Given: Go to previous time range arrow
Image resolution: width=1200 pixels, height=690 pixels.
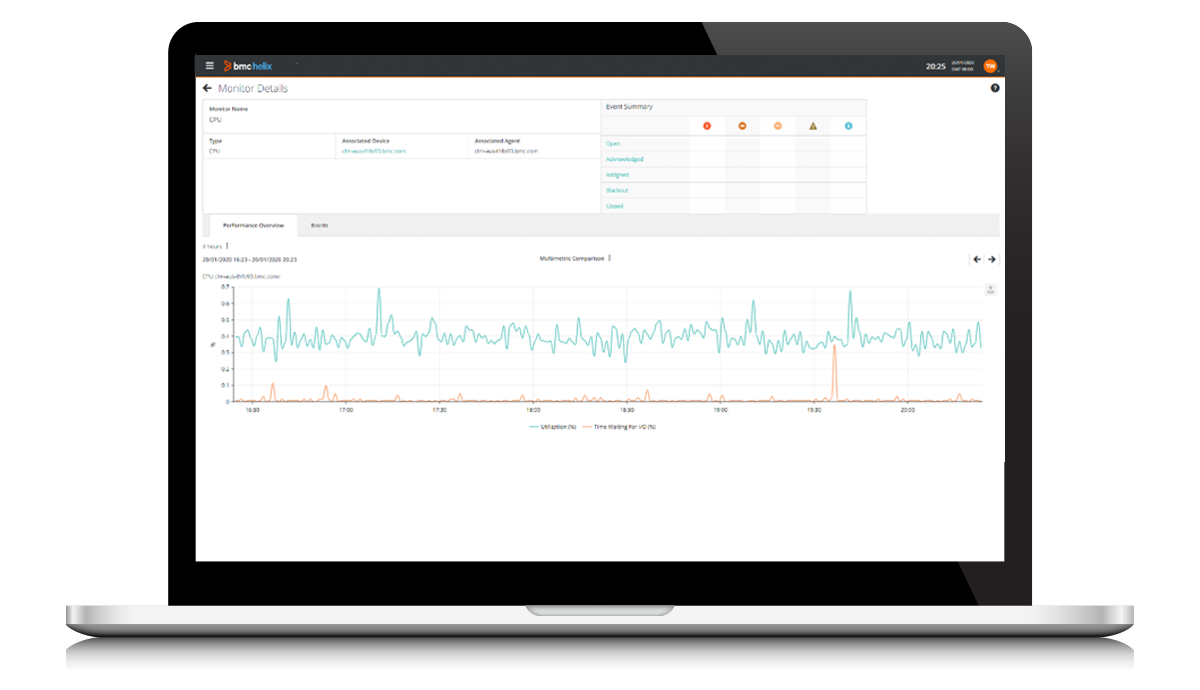Looking at the screenshot, I should [x=976, y=259].
